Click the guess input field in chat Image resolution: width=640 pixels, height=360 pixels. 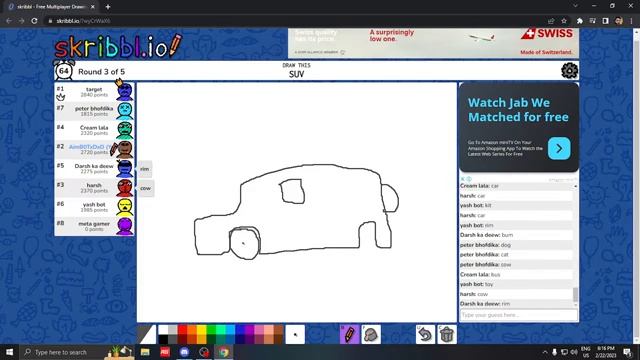[x=518, y=315]
